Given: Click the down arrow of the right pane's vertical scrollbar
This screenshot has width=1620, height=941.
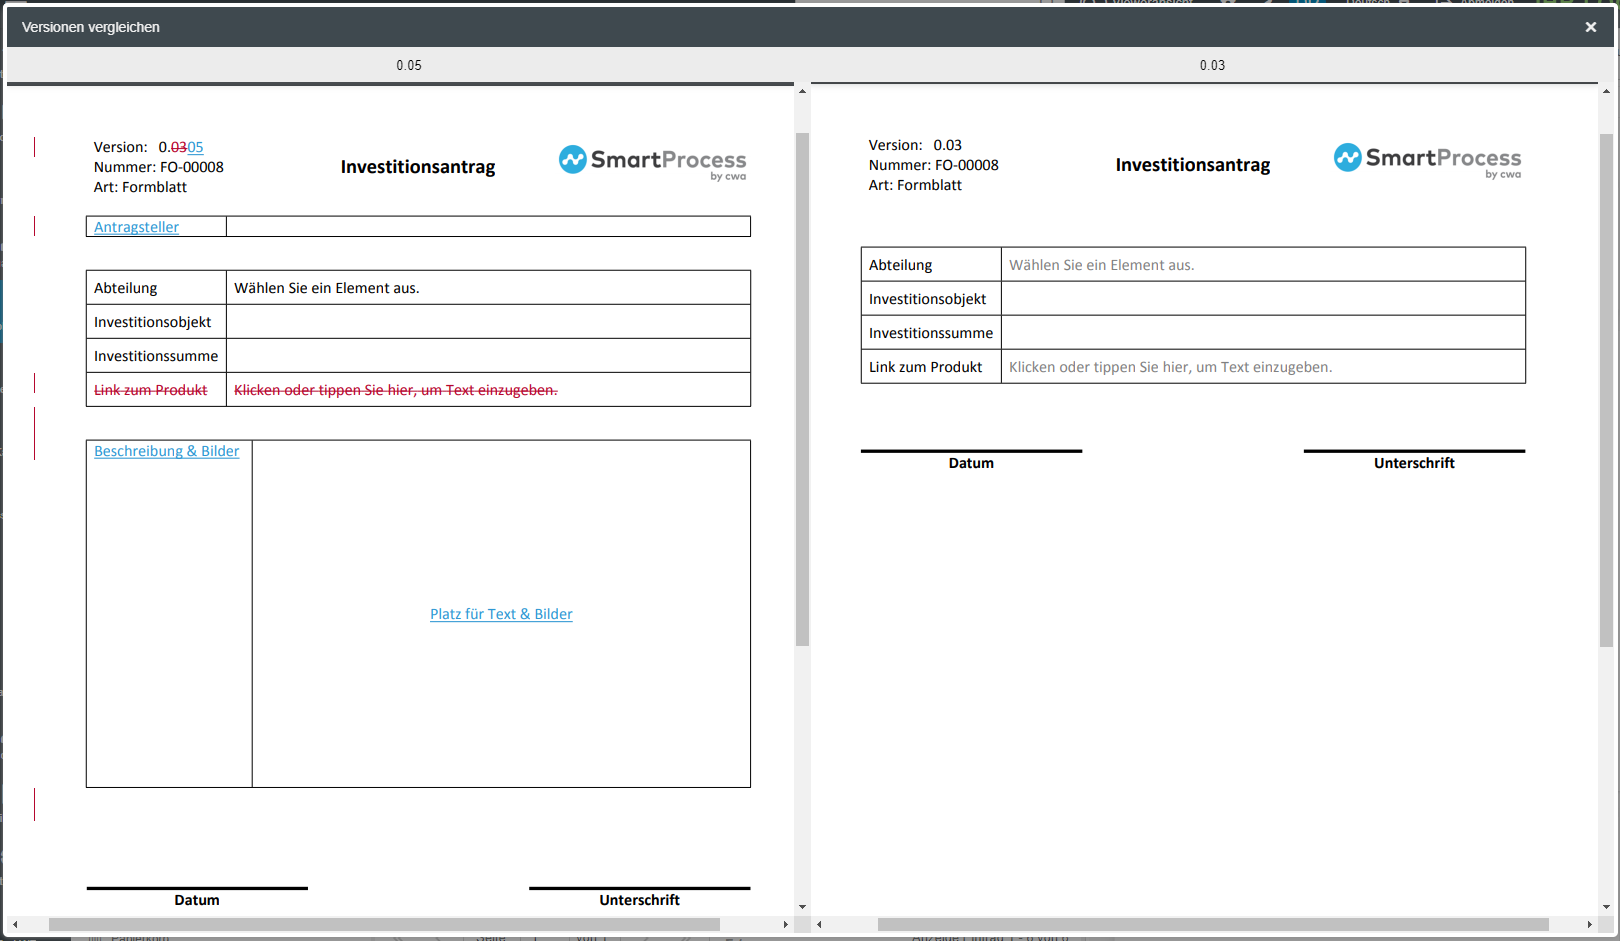Looking at the screenshot, I should click(1606, 907).
